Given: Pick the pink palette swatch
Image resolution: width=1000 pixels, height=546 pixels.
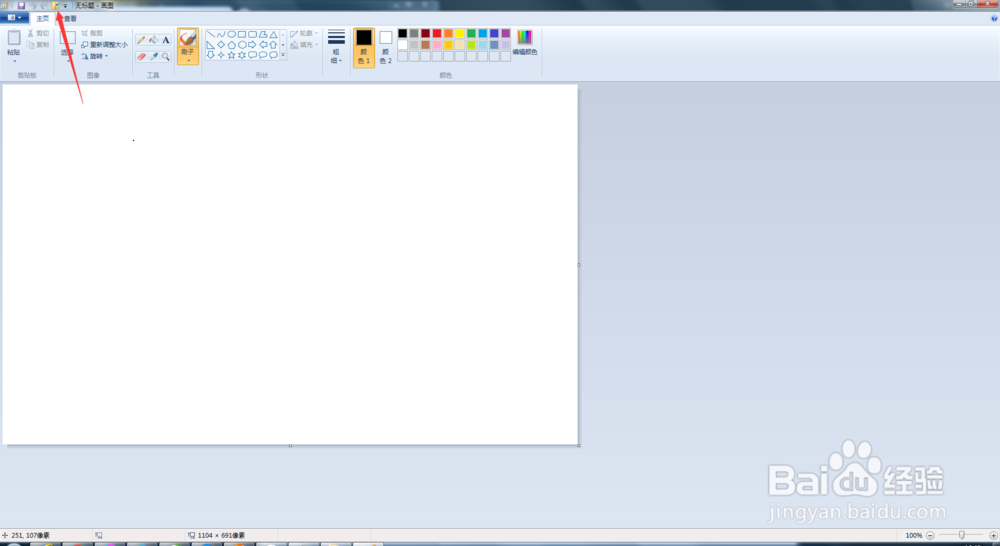Looking at the screenshot, I should [437, 45].
